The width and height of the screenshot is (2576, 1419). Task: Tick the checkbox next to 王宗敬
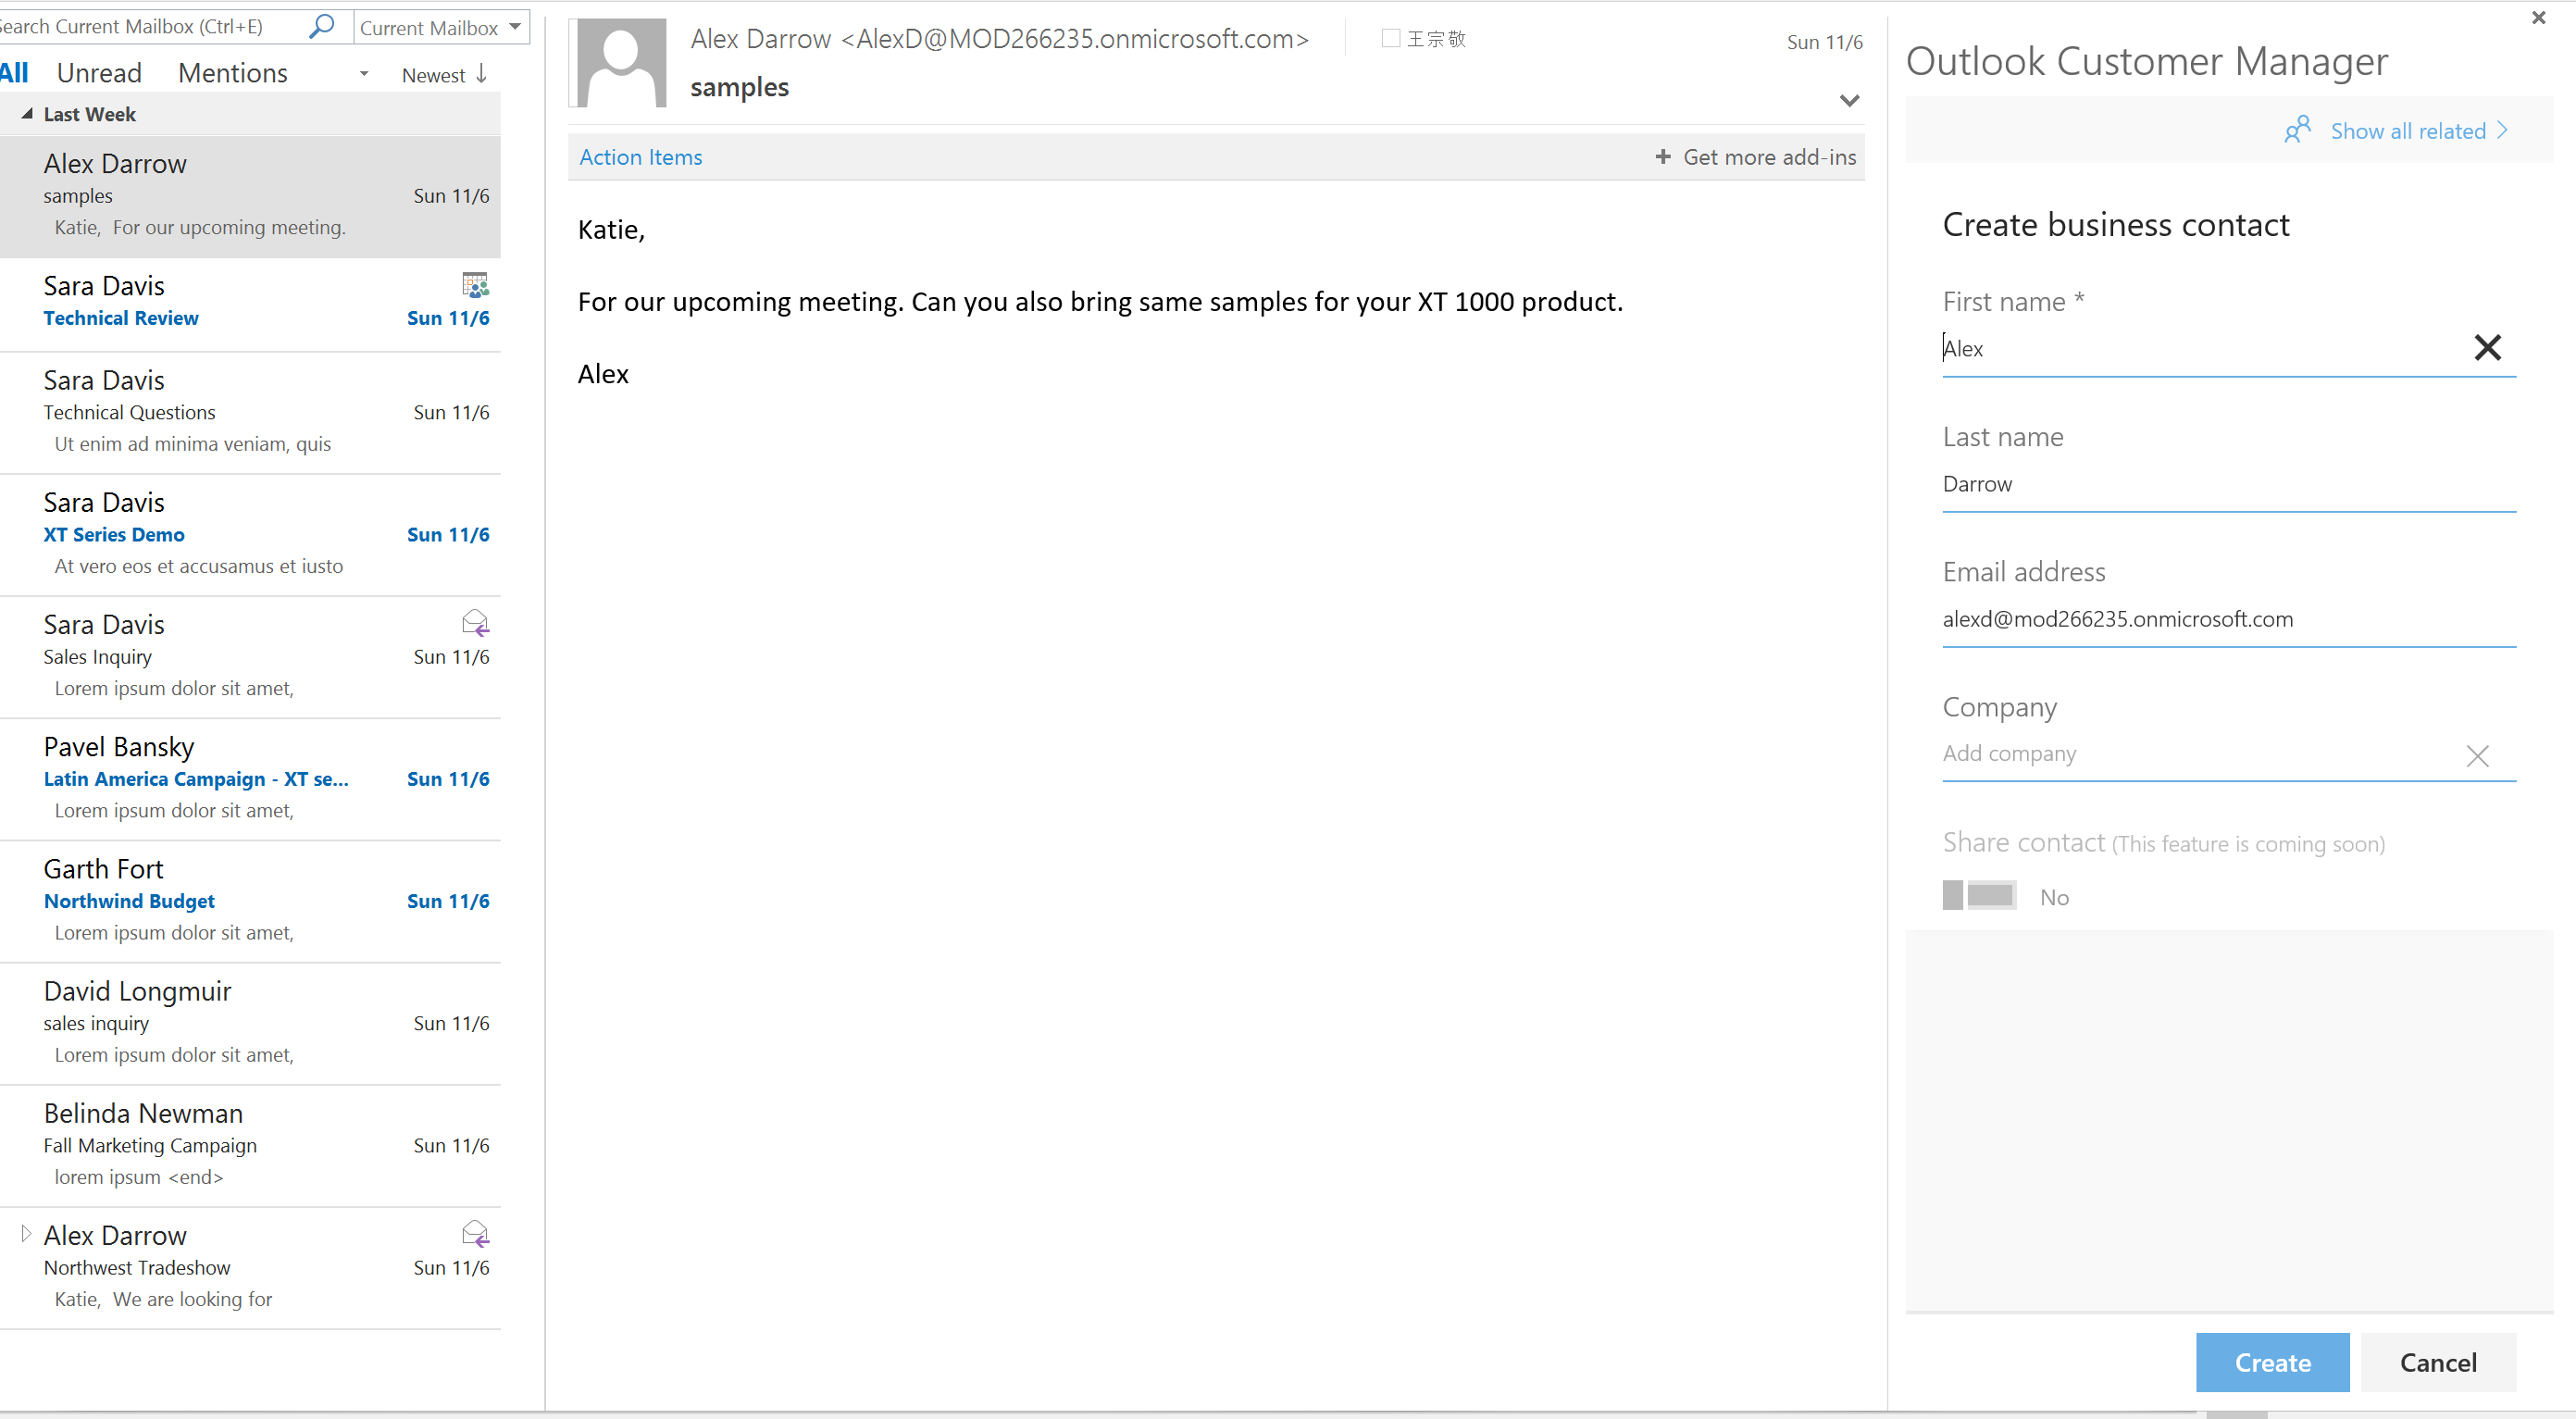pyautogui.click(x=1390, y=38)
